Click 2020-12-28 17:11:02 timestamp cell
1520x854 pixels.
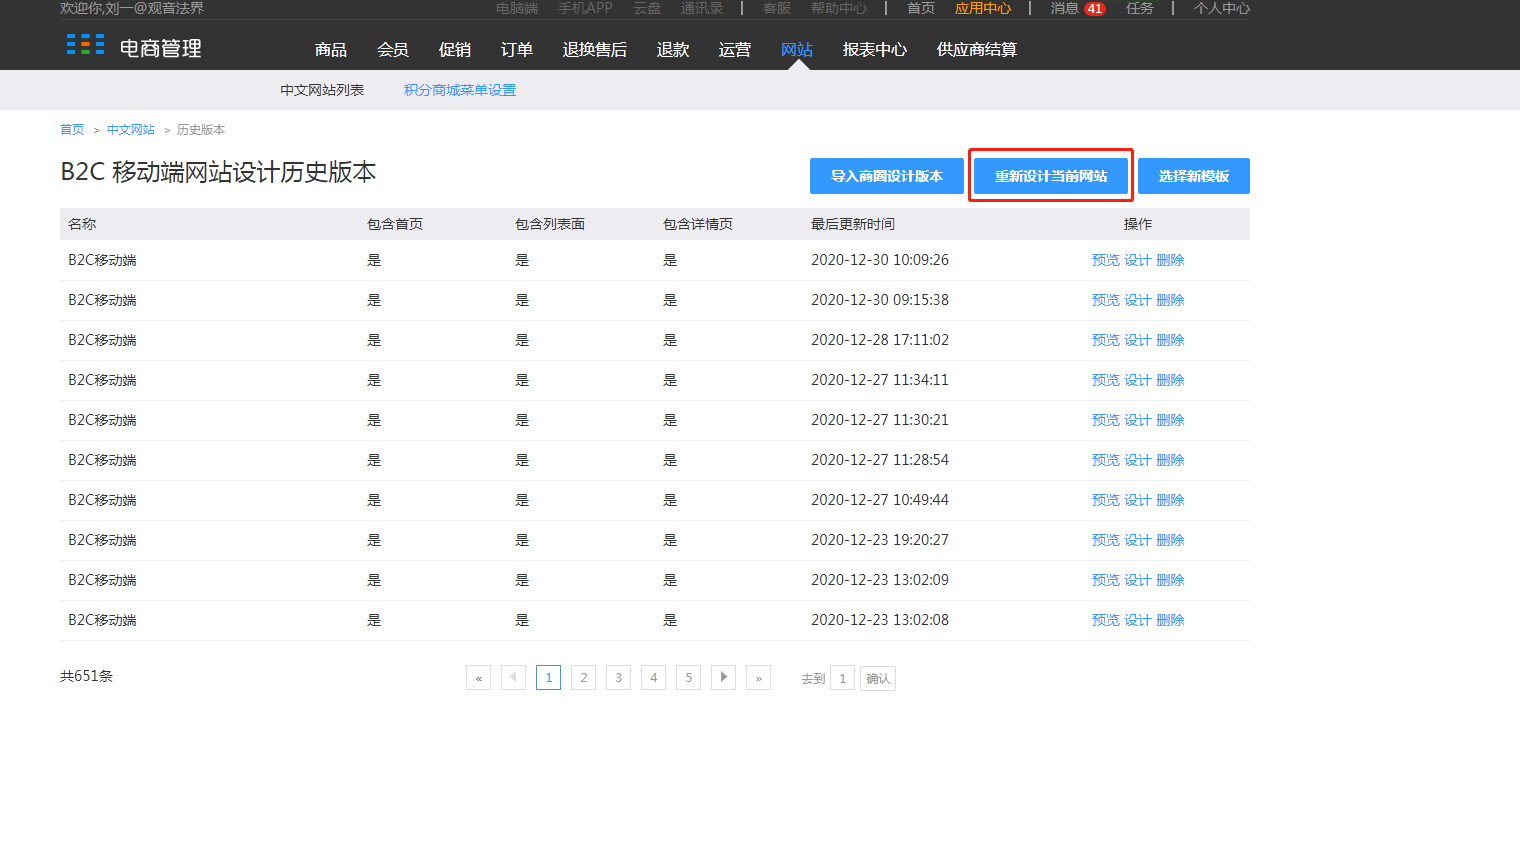880,340
